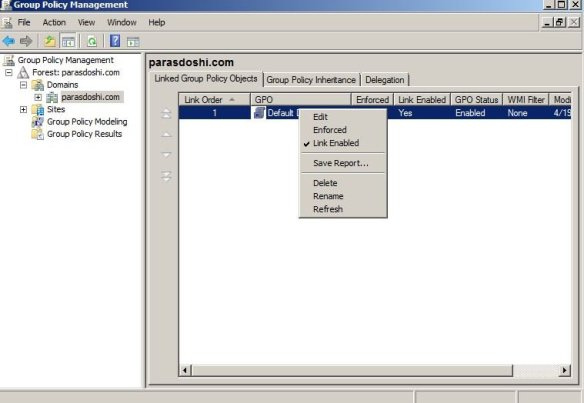Click the Forward arrow toolbar icon
584x403 pixels.
pos(26,41)
